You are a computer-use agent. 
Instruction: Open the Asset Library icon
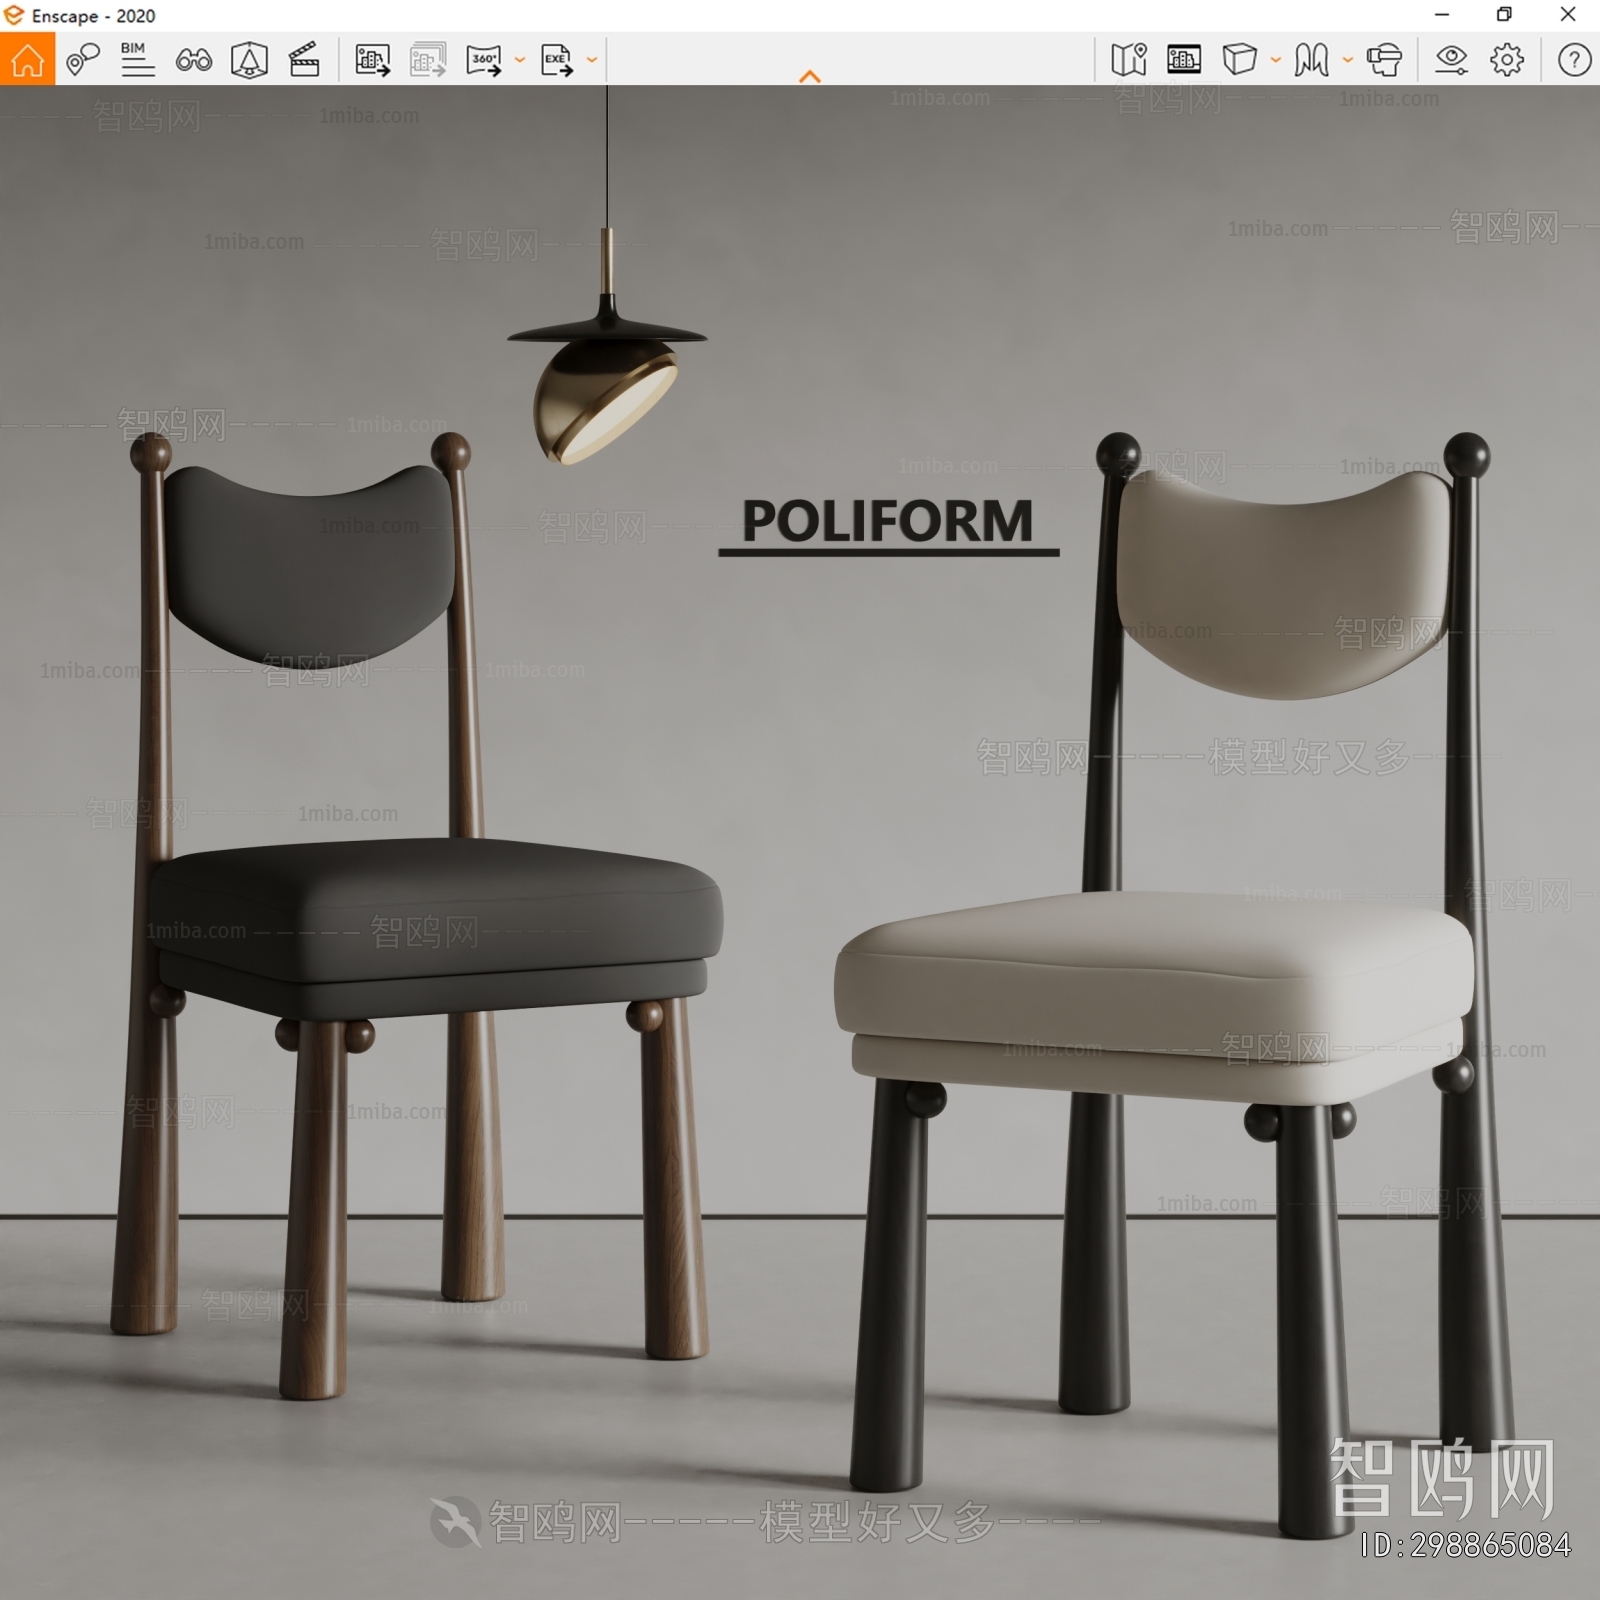point(1184,60)
